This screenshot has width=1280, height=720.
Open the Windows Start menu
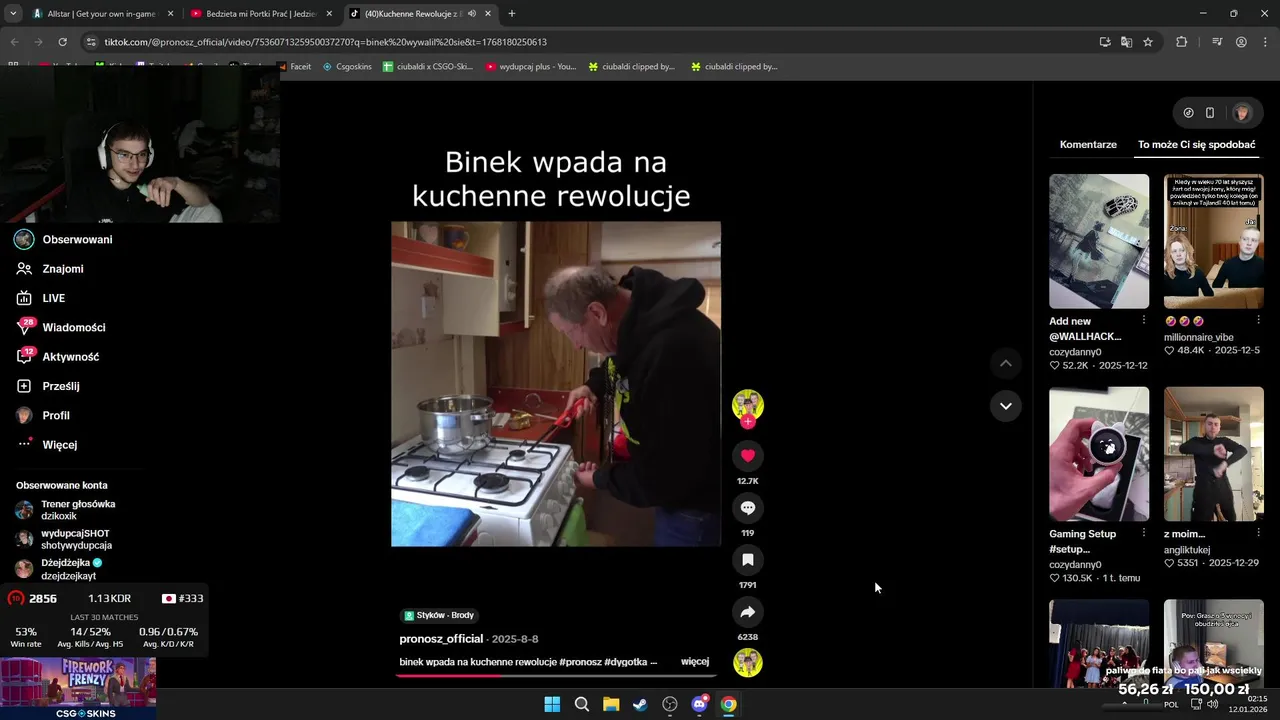click(552, 704)
